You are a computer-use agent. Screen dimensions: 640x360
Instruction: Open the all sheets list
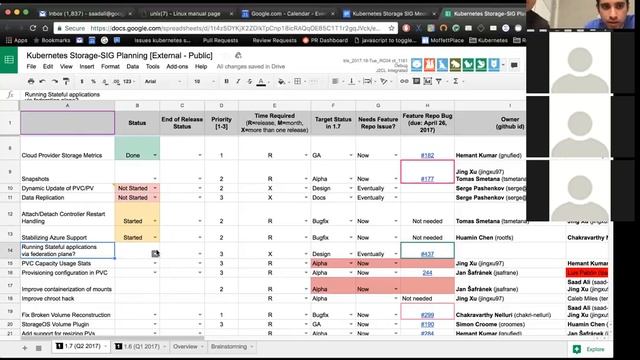(39, 348)
